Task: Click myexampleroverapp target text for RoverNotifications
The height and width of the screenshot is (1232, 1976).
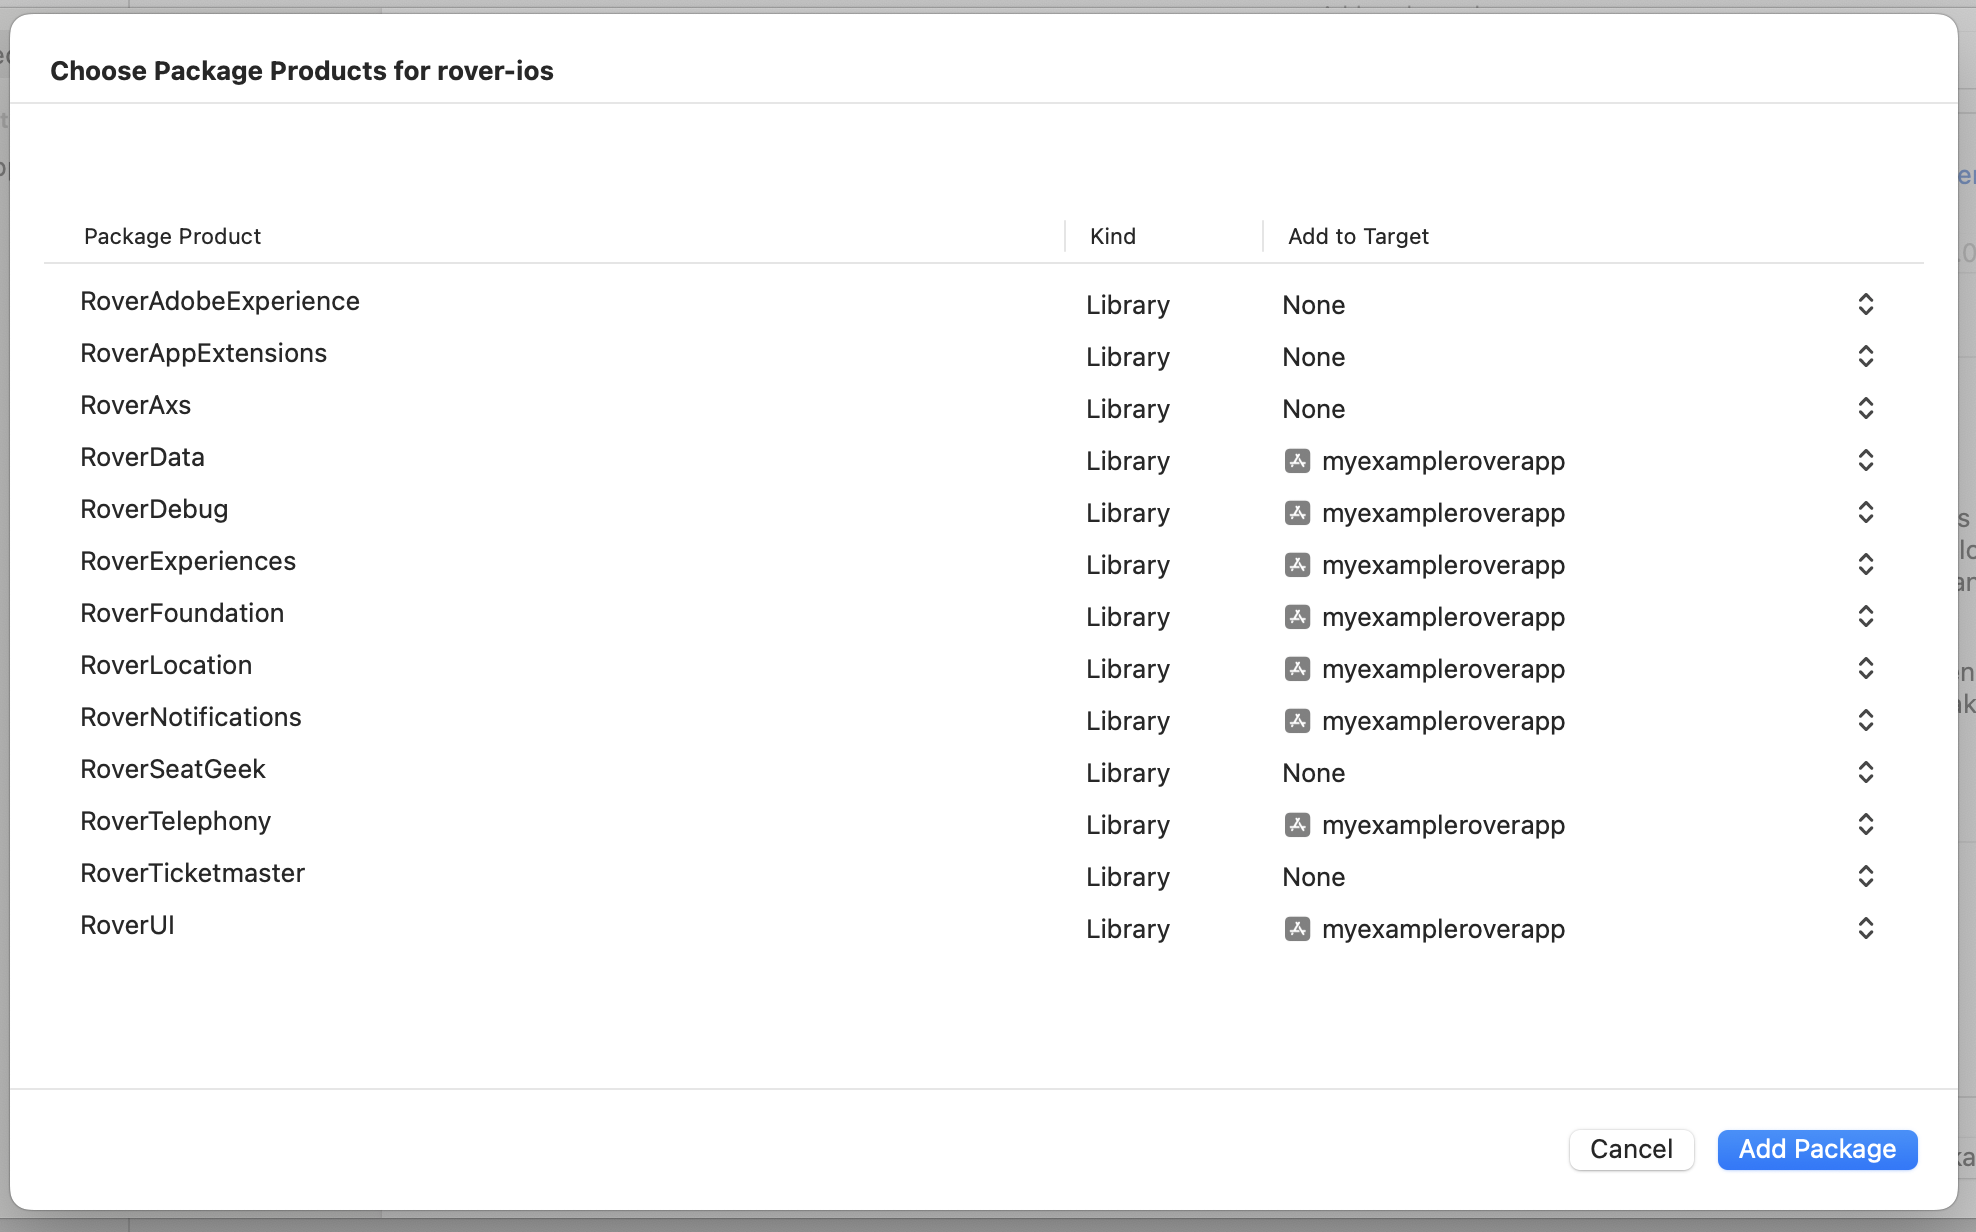Action: click(x=1443, y=721)
